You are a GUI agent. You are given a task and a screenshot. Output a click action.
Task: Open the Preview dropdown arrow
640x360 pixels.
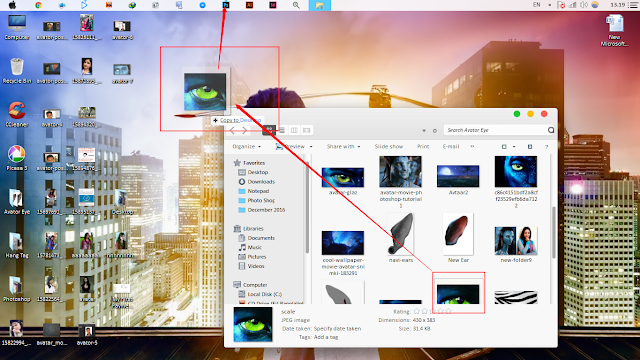311,147
